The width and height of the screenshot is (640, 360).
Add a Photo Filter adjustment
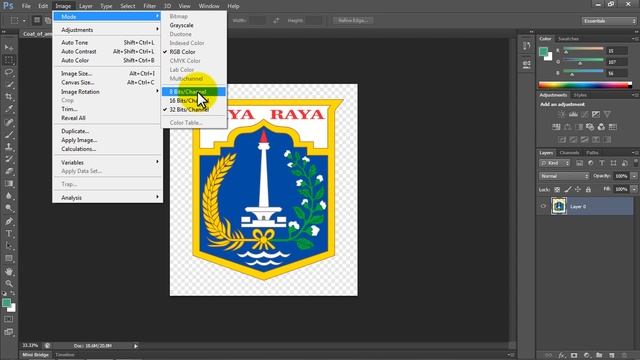click(590, 127)
